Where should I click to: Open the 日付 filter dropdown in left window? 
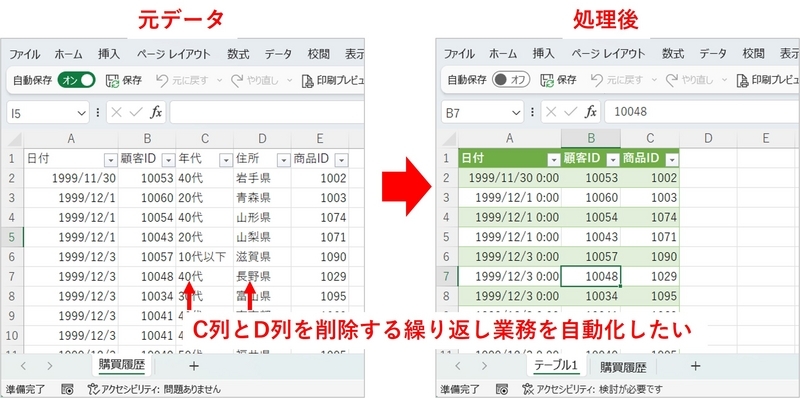pyautogui.click(x=110, y=160)
